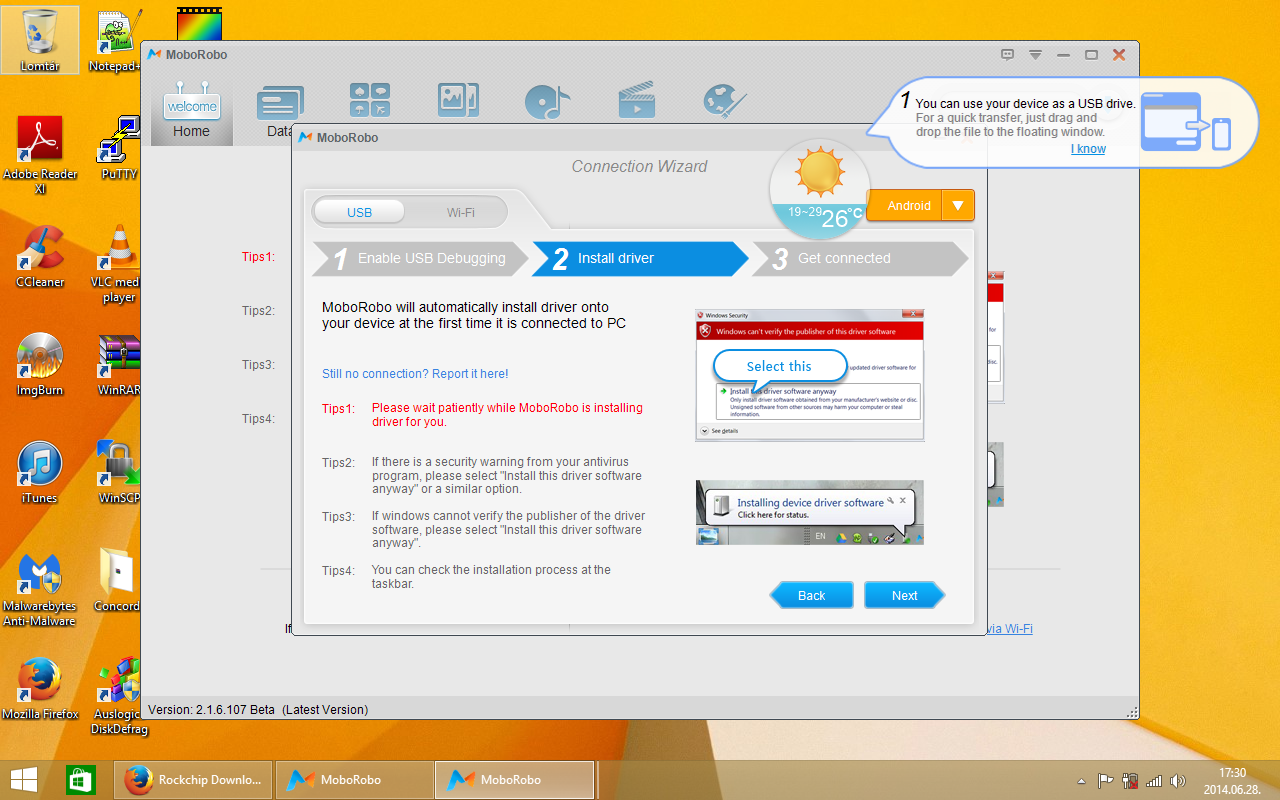Screen dimensions: 1280x800
Task: Open the Video clapperboard icon
Action: click(x=636, y=100)
